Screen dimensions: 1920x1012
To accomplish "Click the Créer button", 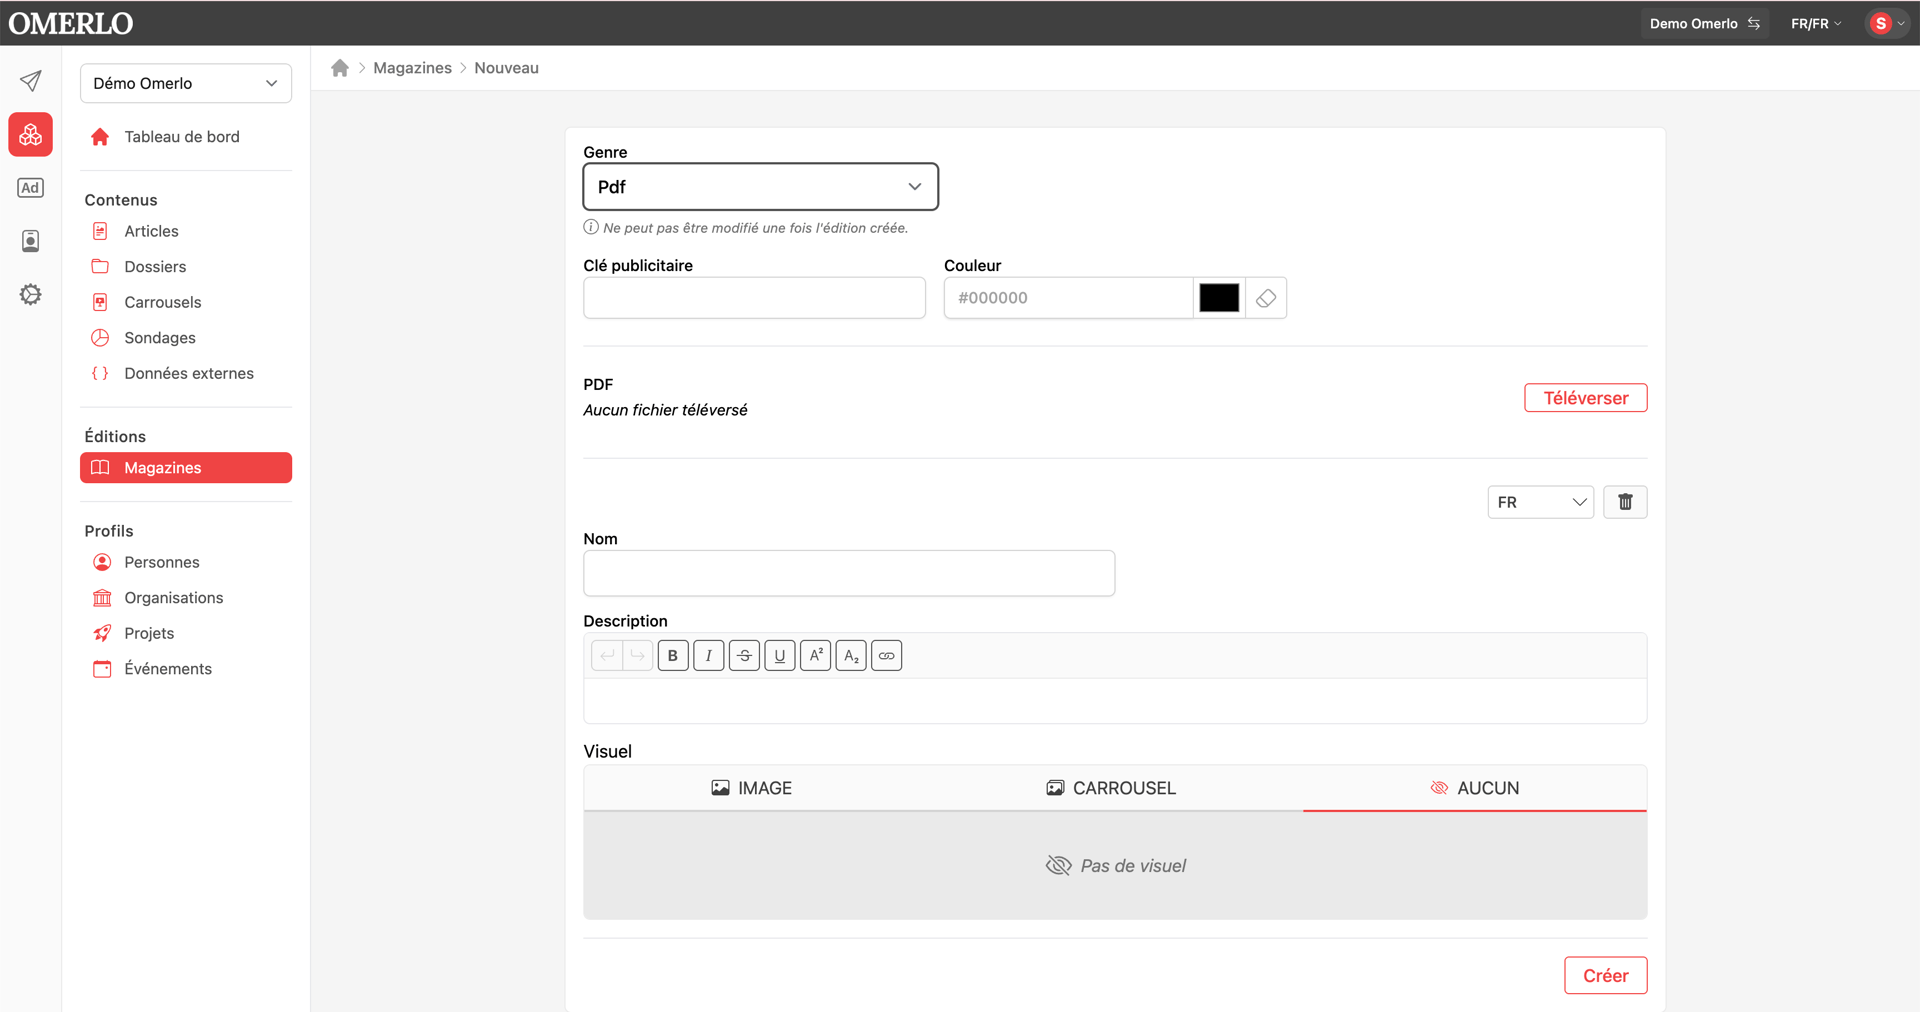I will point(1606,976).
